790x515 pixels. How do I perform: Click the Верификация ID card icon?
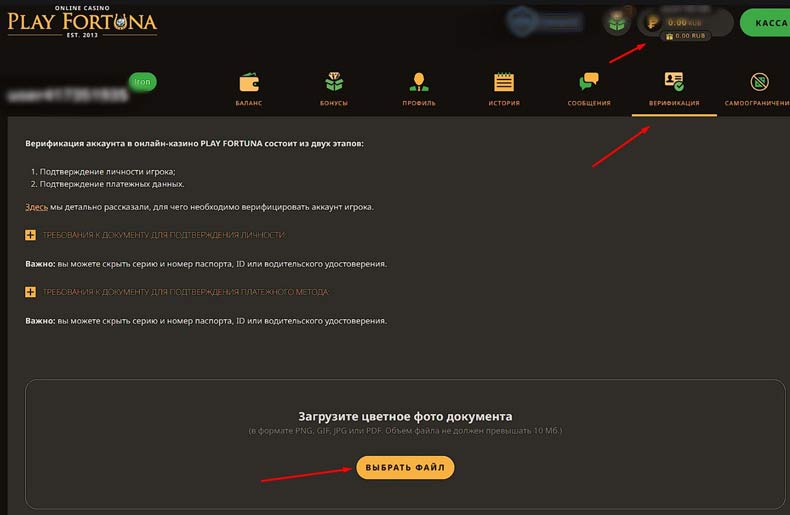click(674, 81)
